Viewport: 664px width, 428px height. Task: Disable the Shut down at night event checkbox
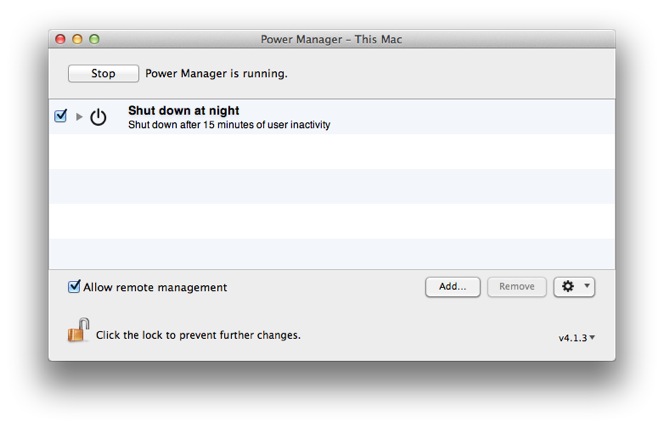click(x=61, y=116)
